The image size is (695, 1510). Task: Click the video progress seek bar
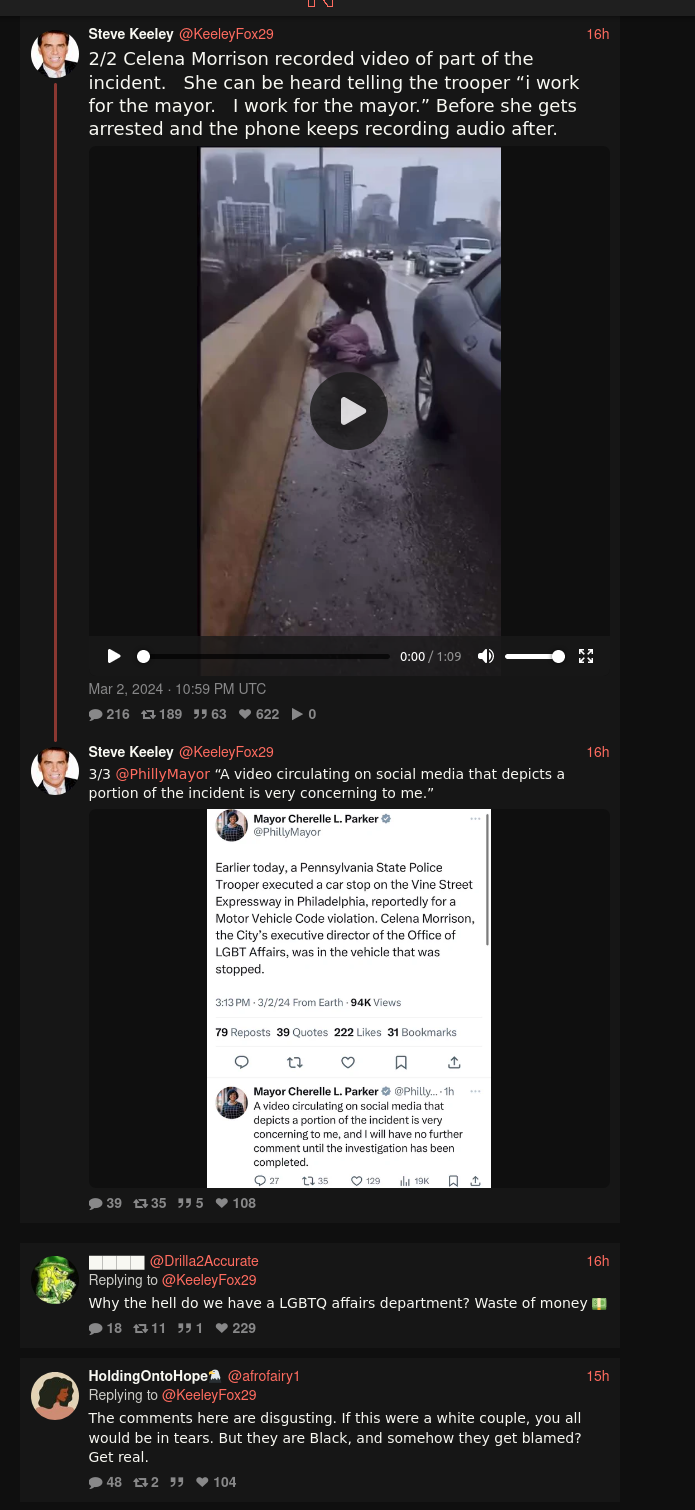[266, 656]
